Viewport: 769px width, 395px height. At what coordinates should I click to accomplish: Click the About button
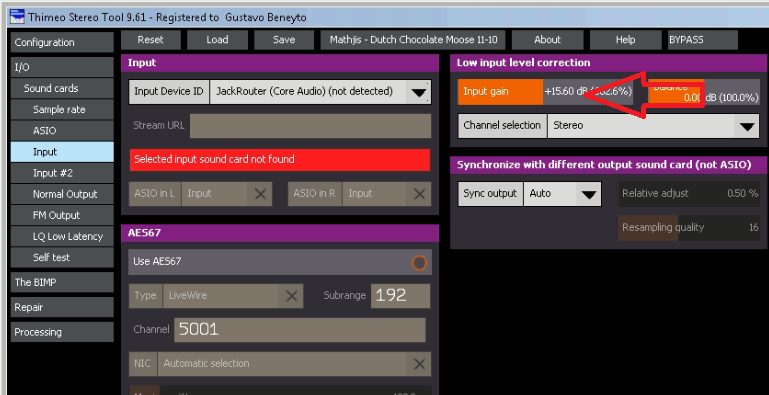point(547,40)
